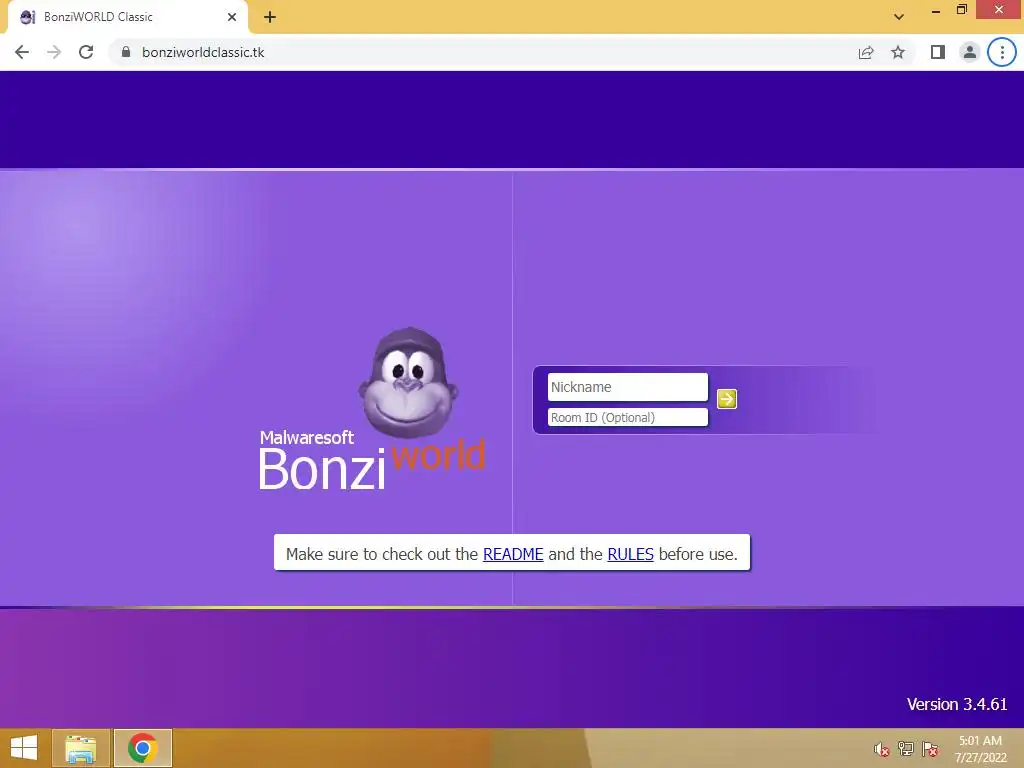
Task: View site info lock icon
Action: click(126, 52)
